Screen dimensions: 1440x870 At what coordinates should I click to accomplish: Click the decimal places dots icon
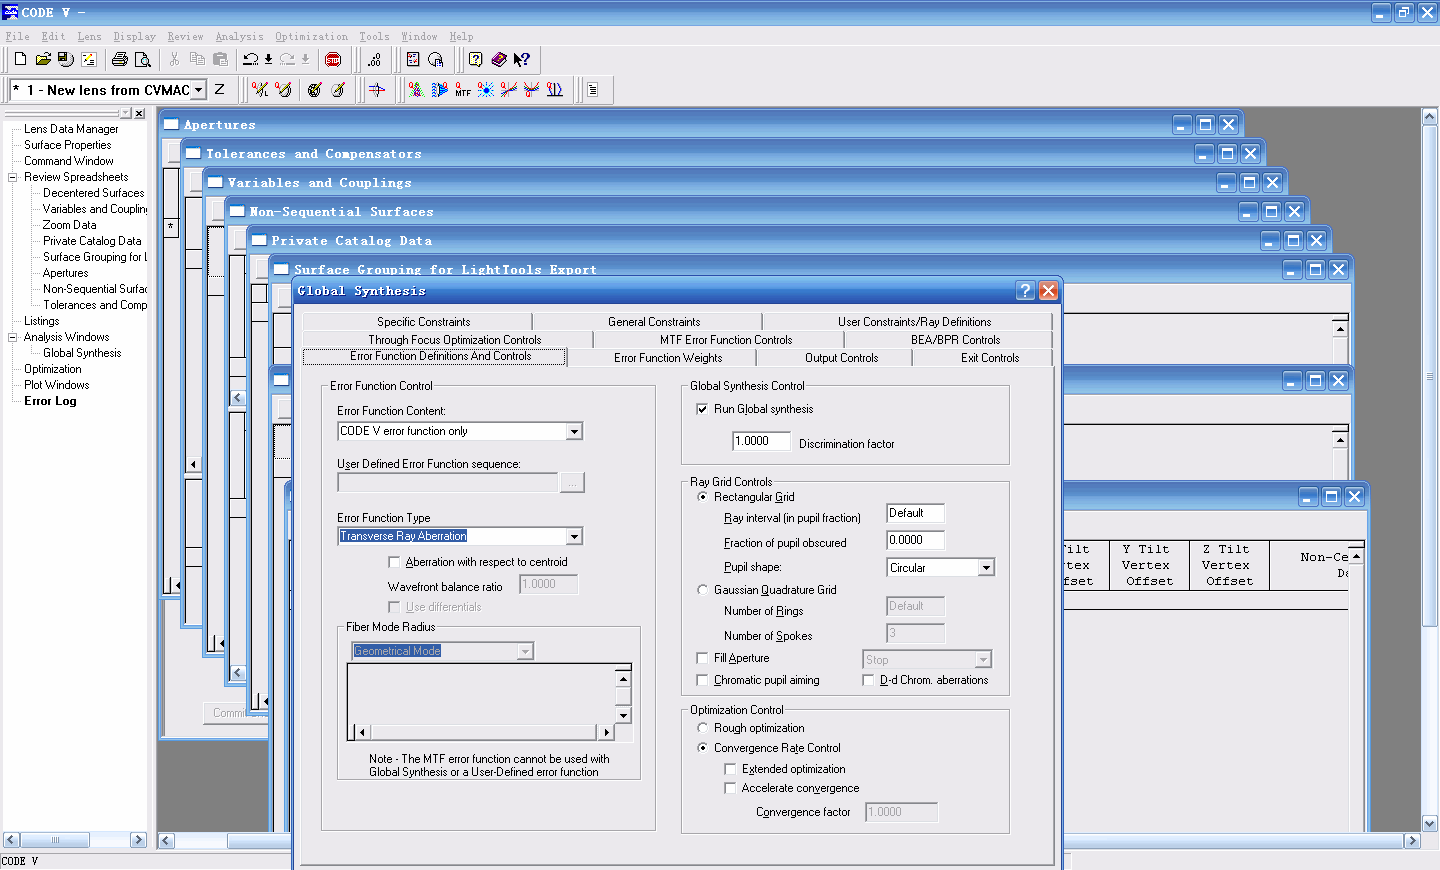coord(374,59)
